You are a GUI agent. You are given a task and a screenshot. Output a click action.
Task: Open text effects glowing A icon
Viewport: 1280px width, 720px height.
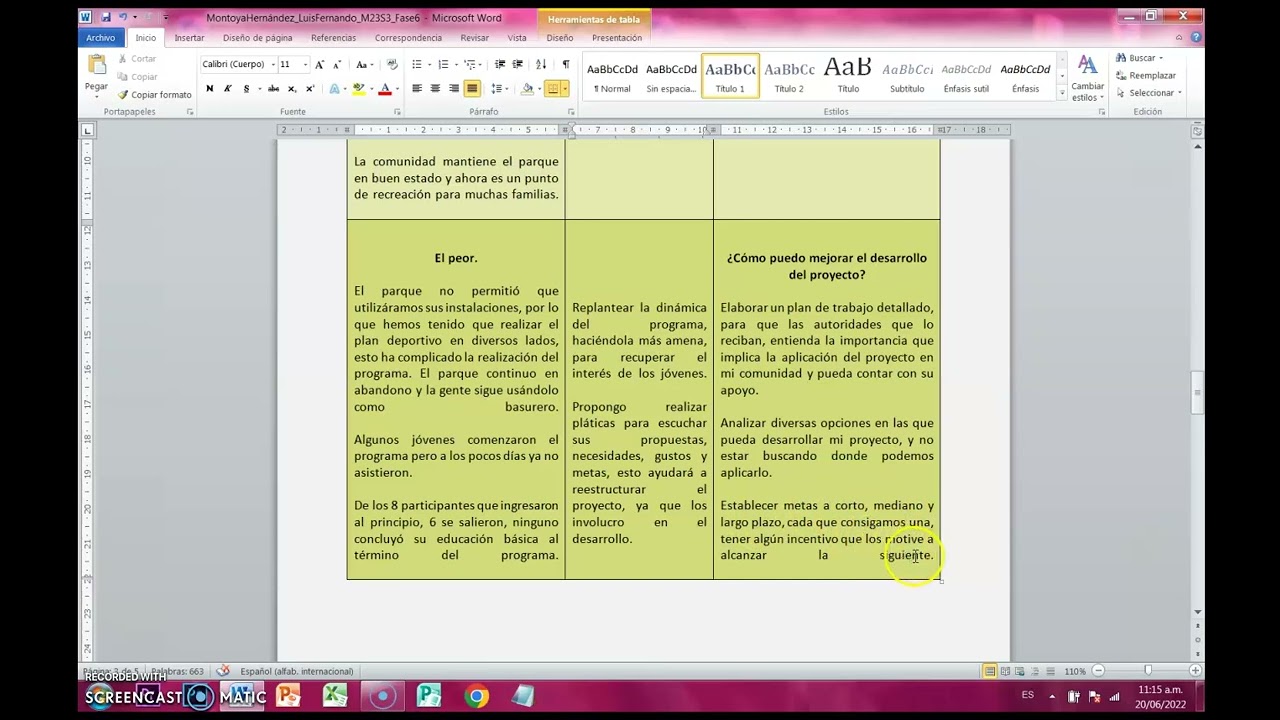click(335, 89)
